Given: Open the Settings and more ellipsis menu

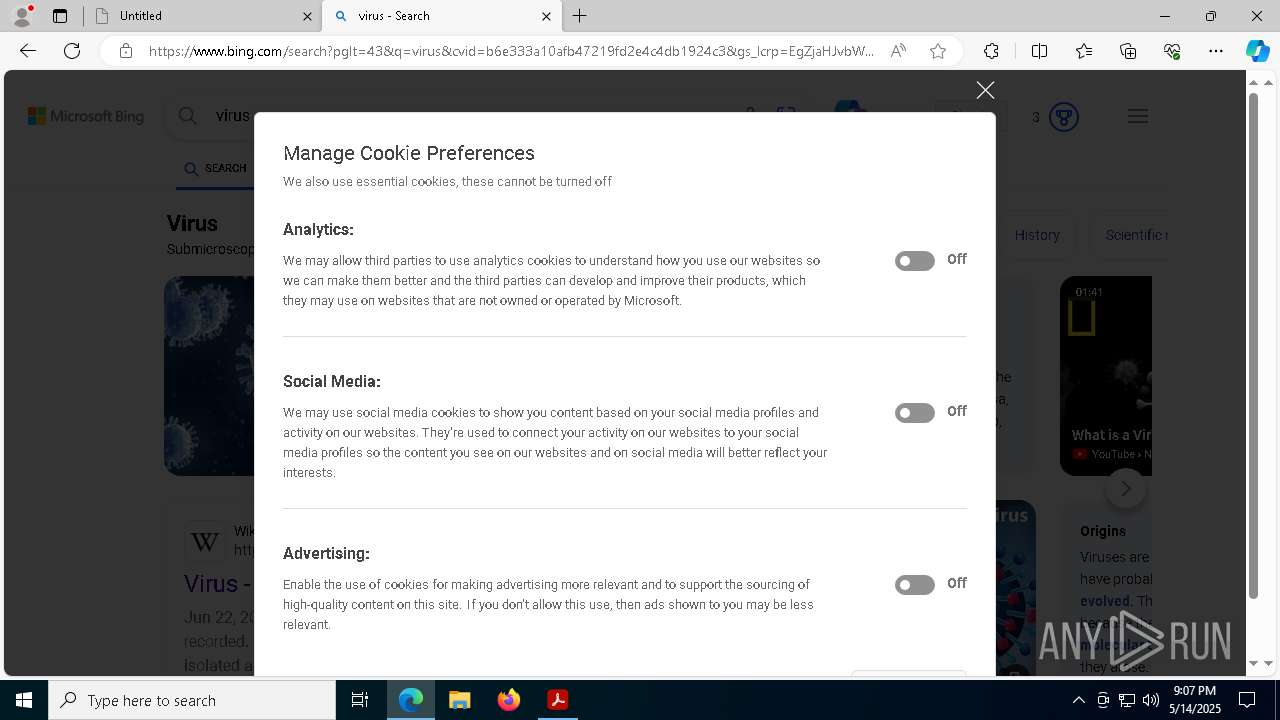Looking at the screenshot, I should (x=1216, y=51).
